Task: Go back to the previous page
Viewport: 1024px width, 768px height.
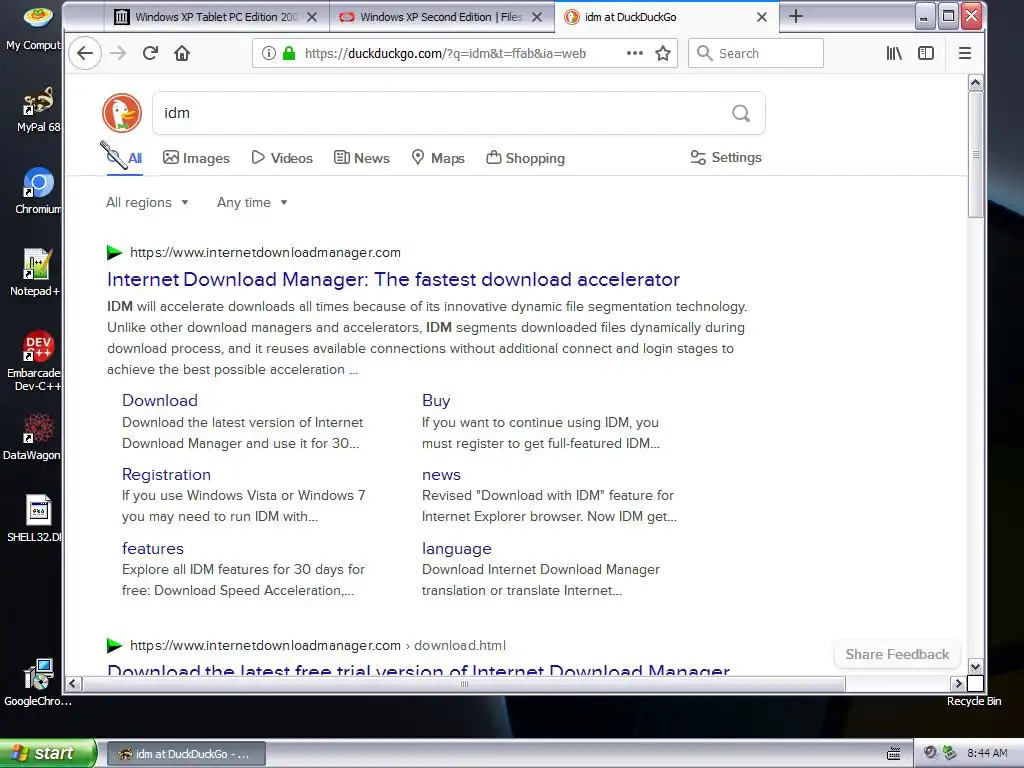Action: pyautogui.click(x=85, y=54)
